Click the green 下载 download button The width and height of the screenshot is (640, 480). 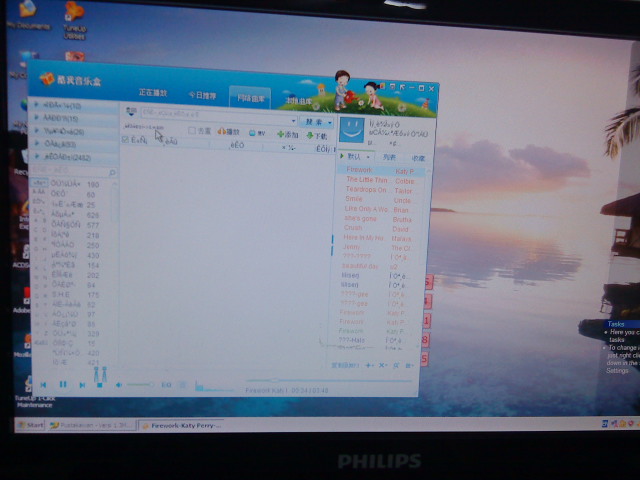(317, 136)
